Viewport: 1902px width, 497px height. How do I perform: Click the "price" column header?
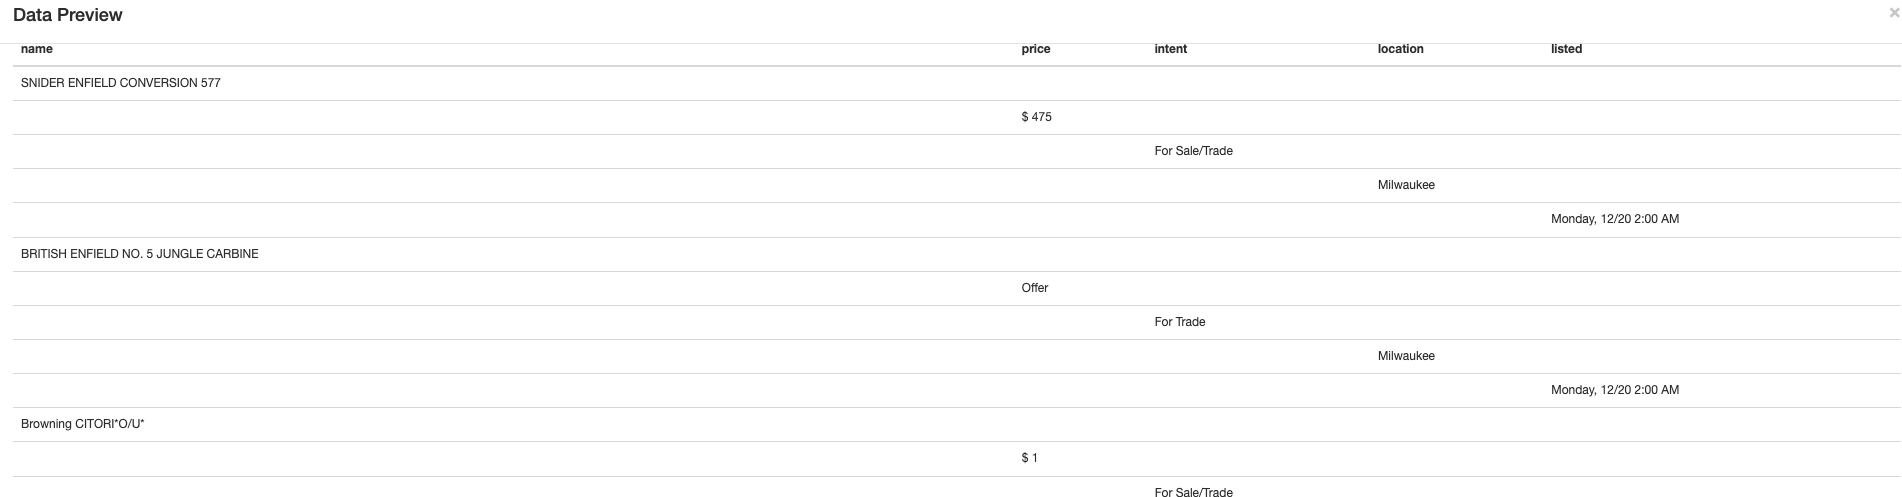(x=1036, y=49)
